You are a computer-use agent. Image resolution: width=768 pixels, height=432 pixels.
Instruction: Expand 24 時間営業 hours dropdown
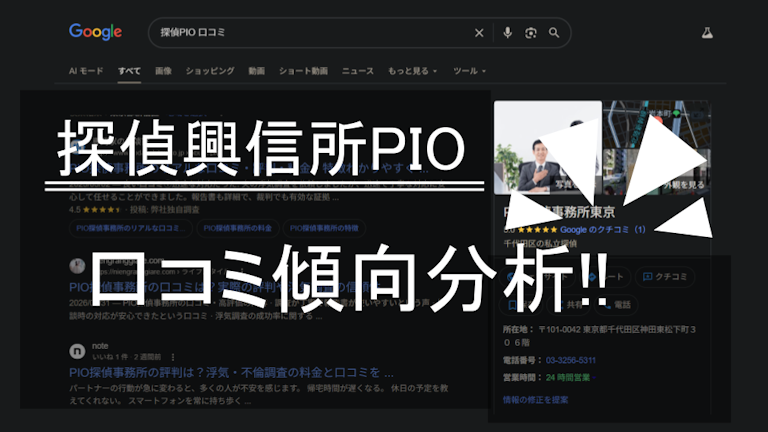(571, 378)
